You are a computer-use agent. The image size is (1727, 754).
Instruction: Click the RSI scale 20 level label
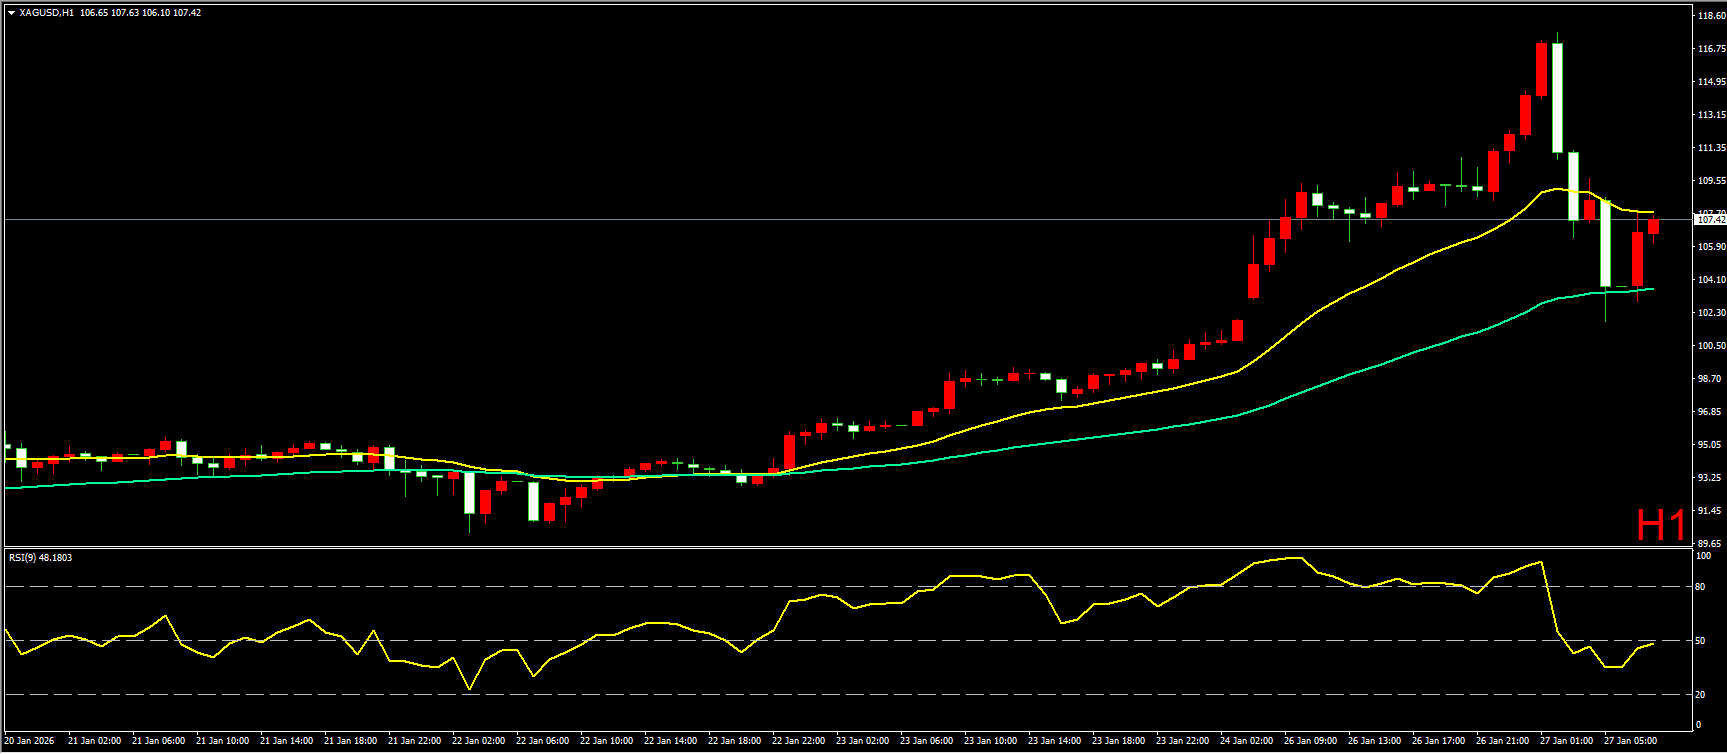[x=1700, y=694]
